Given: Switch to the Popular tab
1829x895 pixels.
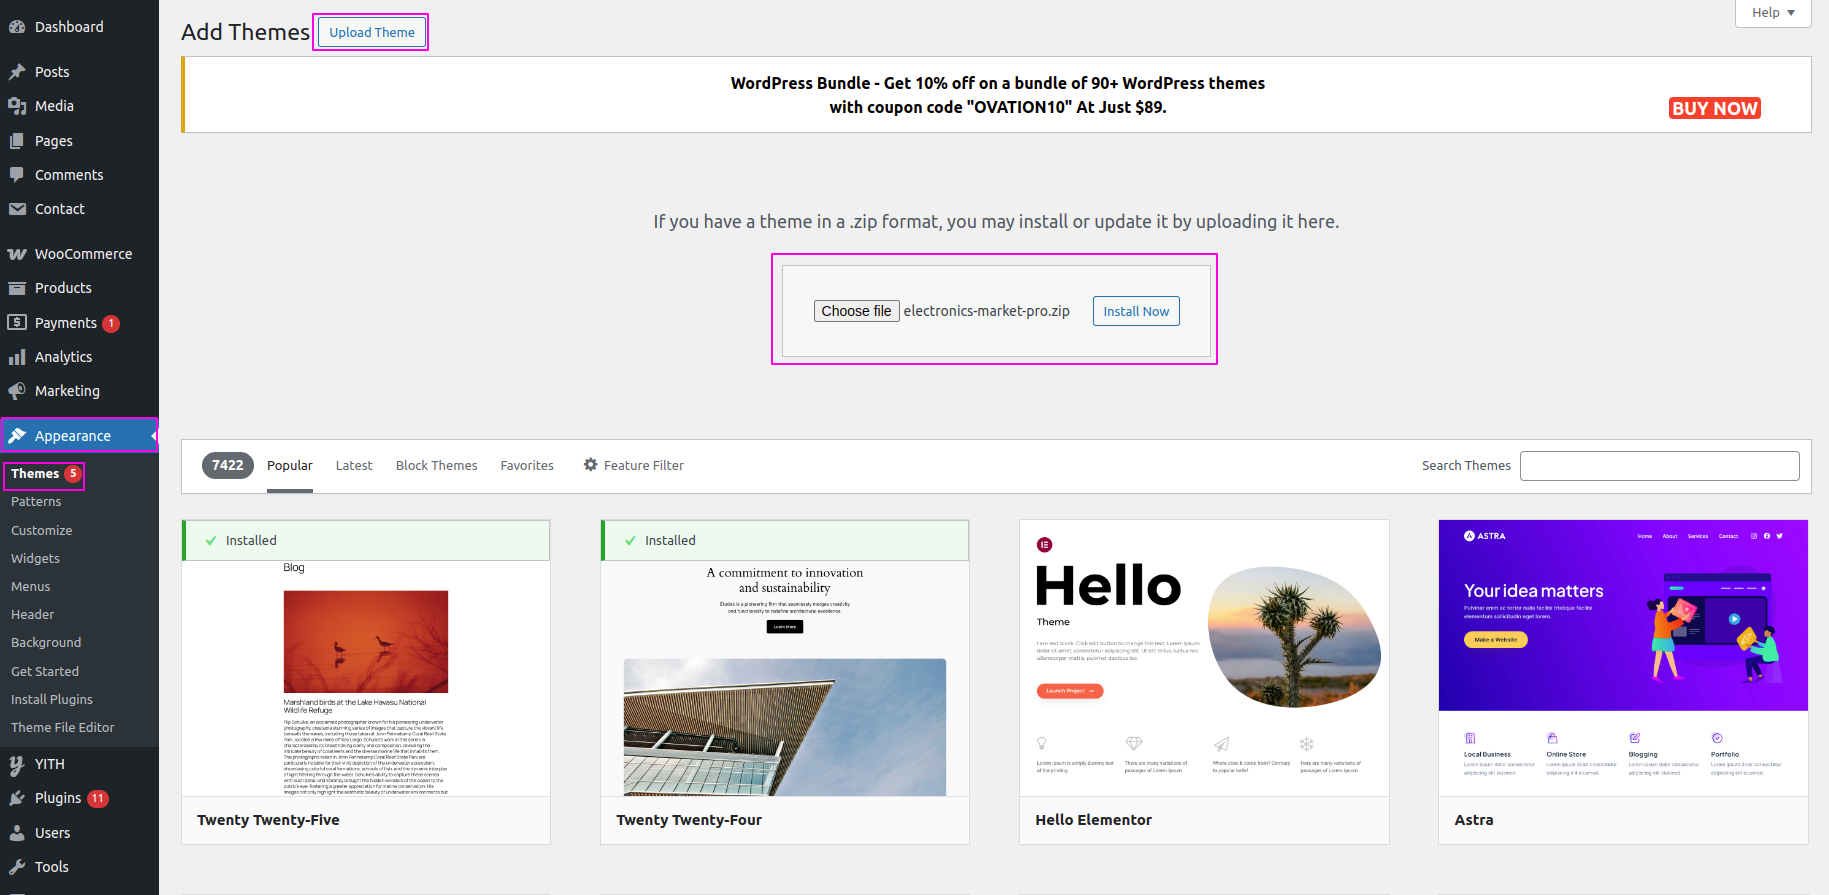Looking at the screenshot, I should (x=290, y=466).
